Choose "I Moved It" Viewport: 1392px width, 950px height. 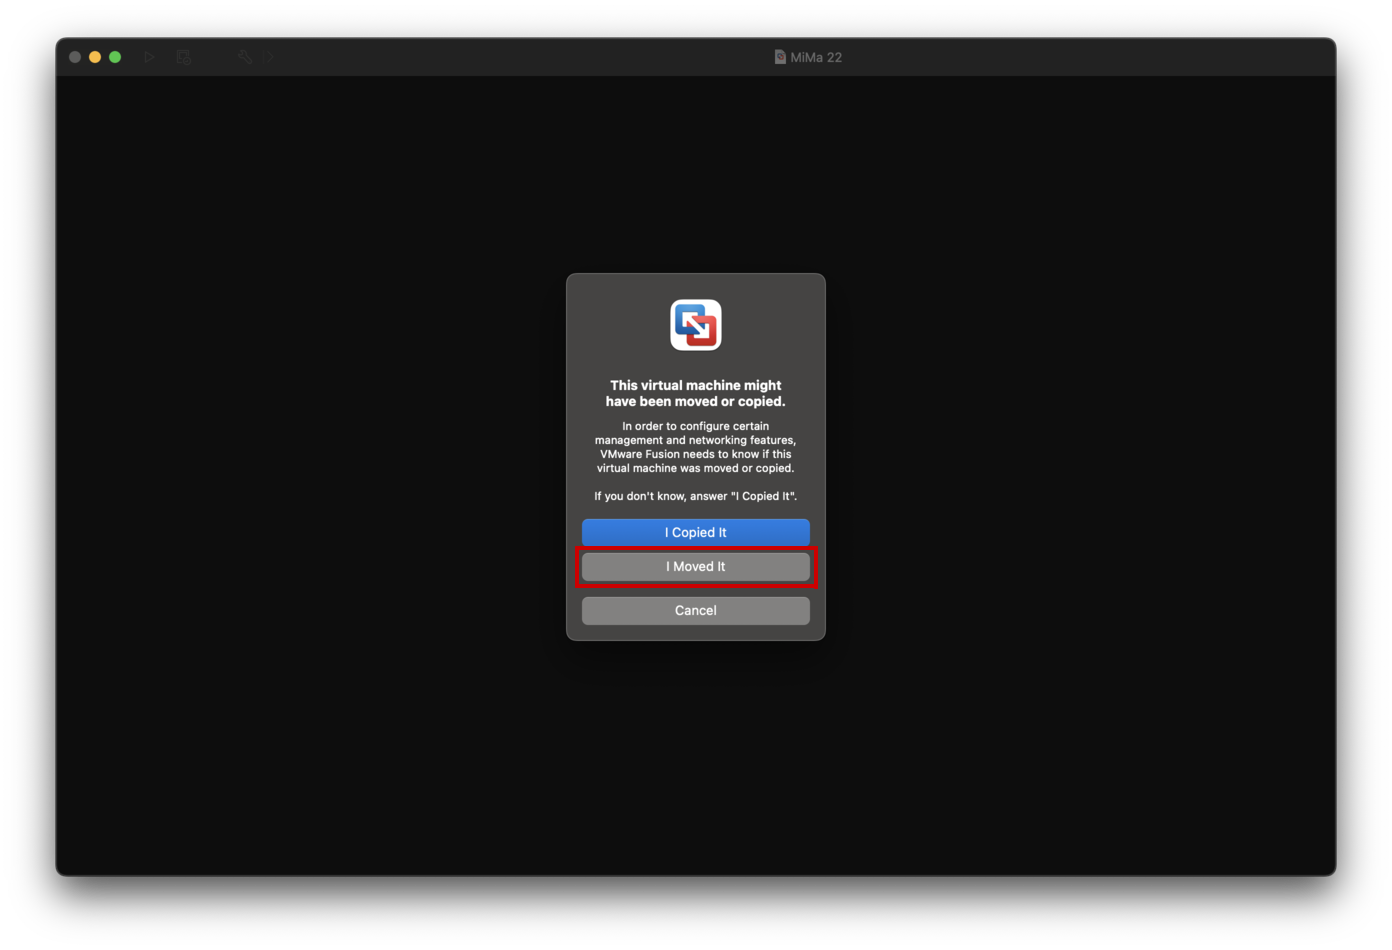[696, 566]
